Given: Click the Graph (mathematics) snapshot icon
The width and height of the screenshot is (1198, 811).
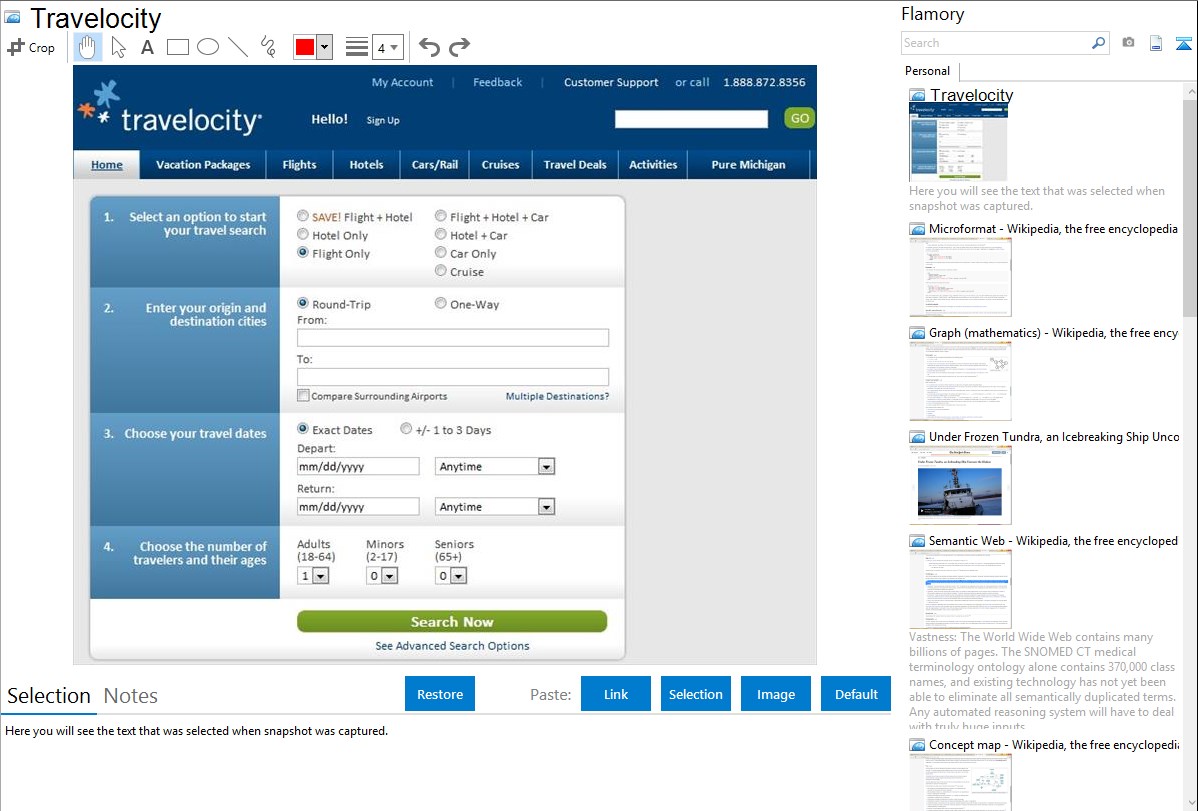Looking at the screenshot, I should point(917,333).
